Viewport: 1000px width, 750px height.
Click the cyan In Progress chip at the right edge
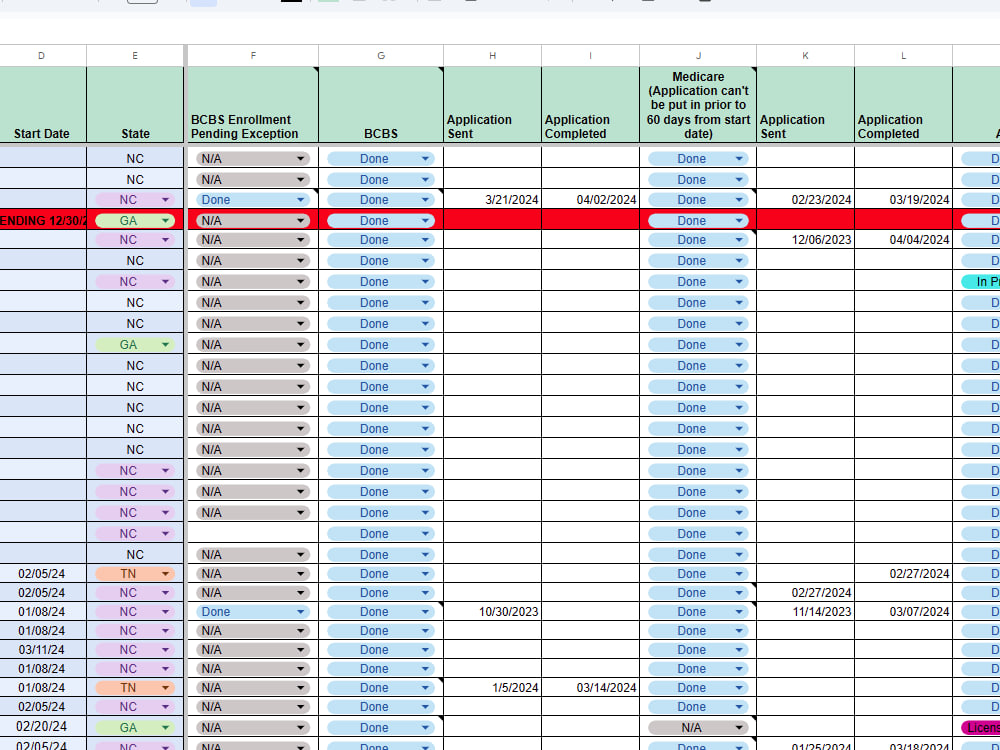click(981, 282)
